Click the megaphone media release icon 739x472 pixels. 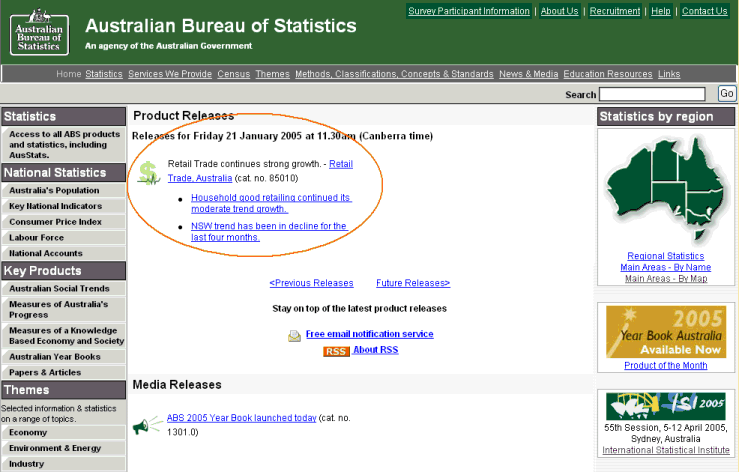click(x=143, y=425)
